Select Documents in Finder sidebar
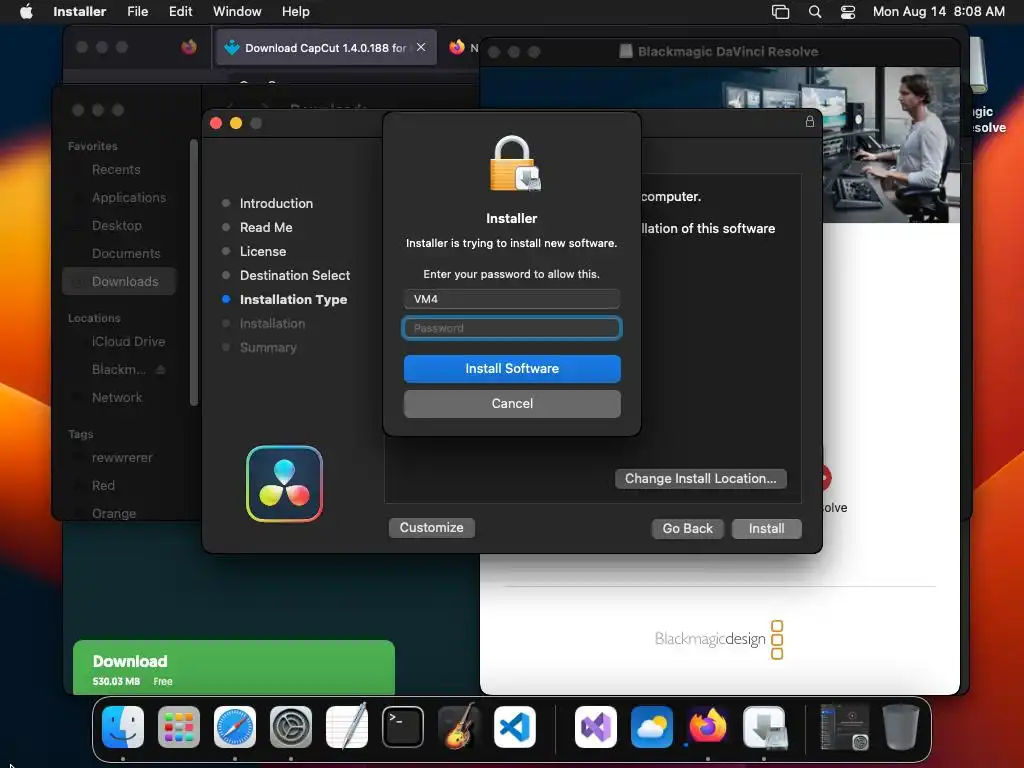Image resolution: width=1024 pixels, height=768 pixels. [x=126, y=254]
